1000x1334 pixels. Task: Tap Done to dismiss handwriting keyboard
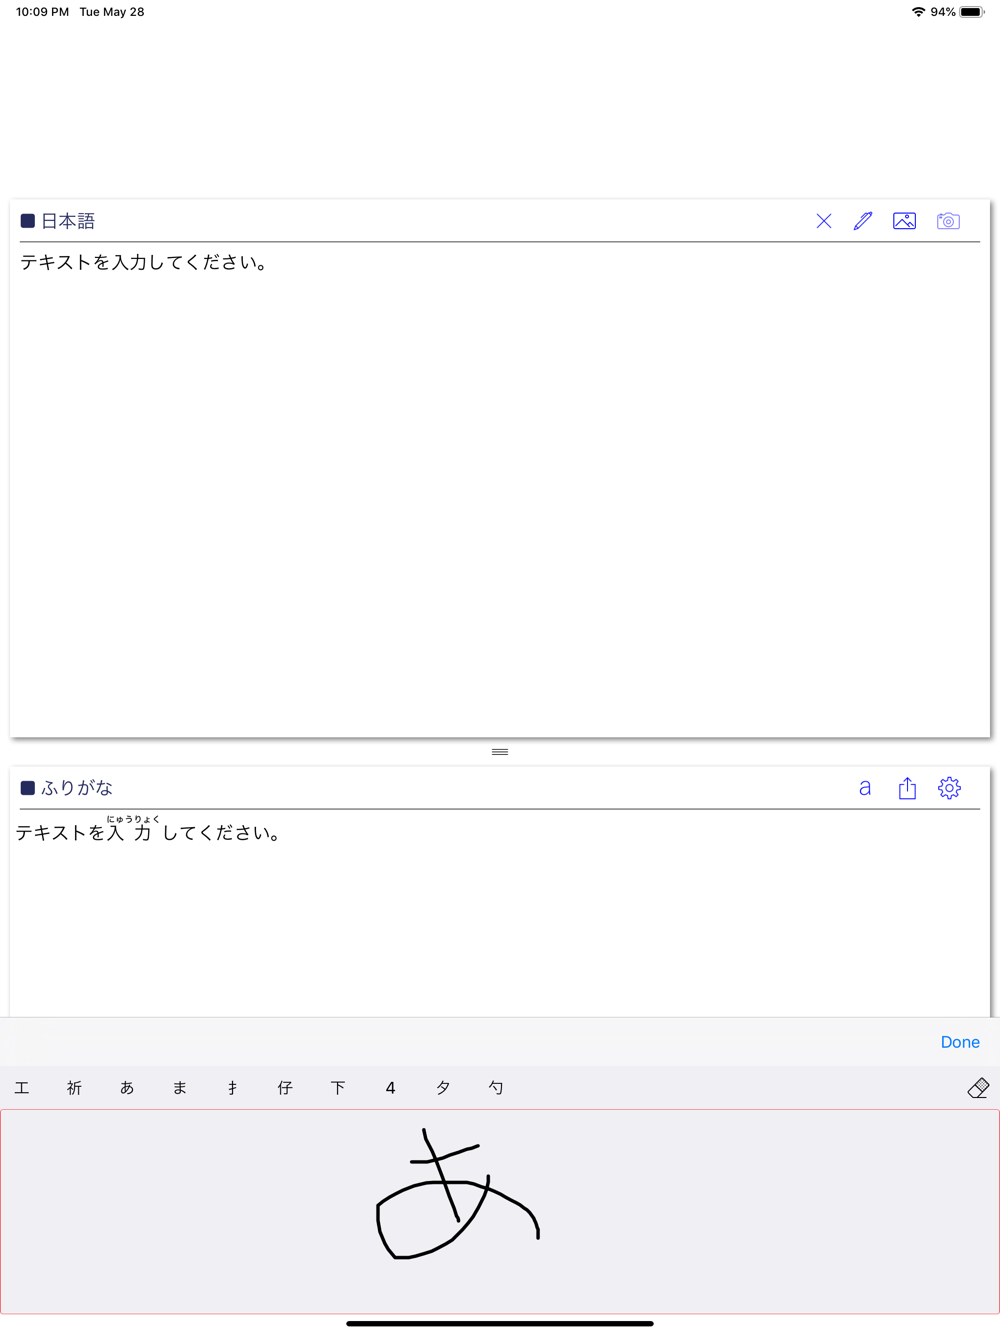point(960,1042)
